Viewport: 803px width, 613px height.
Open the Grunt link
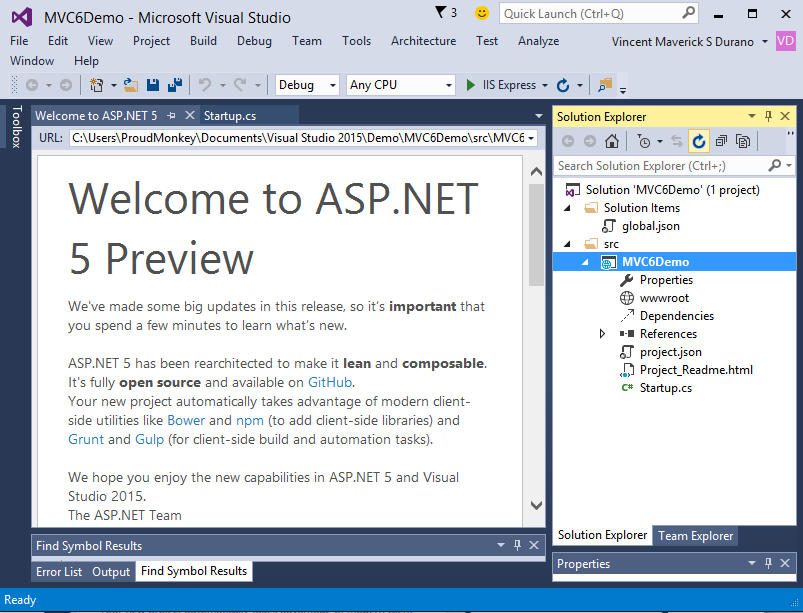tap(86, 439)
